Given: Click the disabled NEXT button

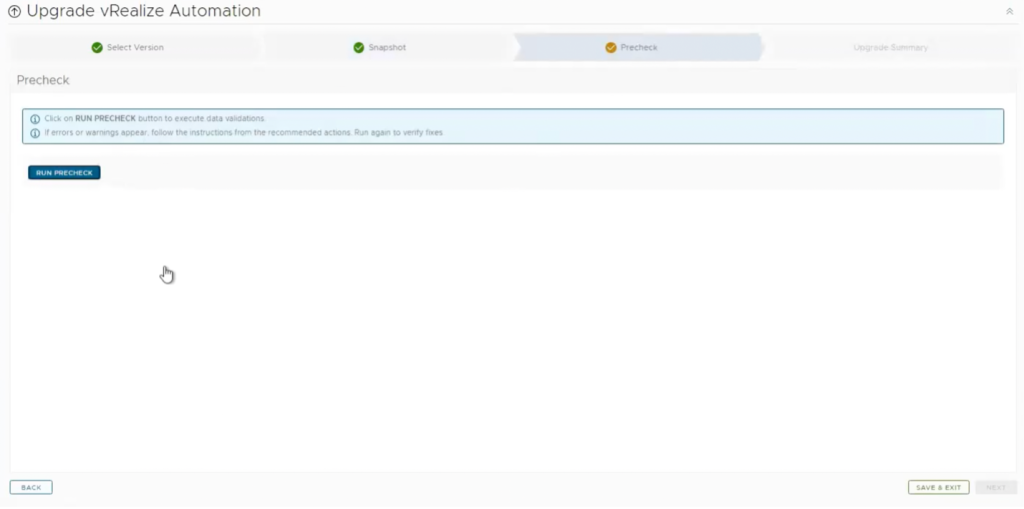Looking at the screenshot, I should click(x=996, y=487).
